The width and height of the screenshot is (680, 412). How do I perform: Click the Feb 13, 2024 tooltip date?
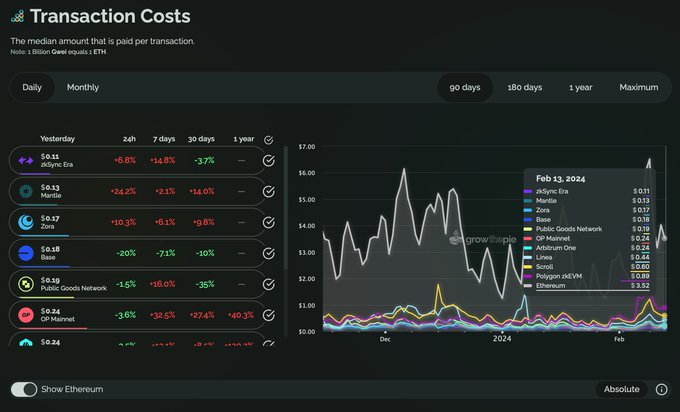560,179
